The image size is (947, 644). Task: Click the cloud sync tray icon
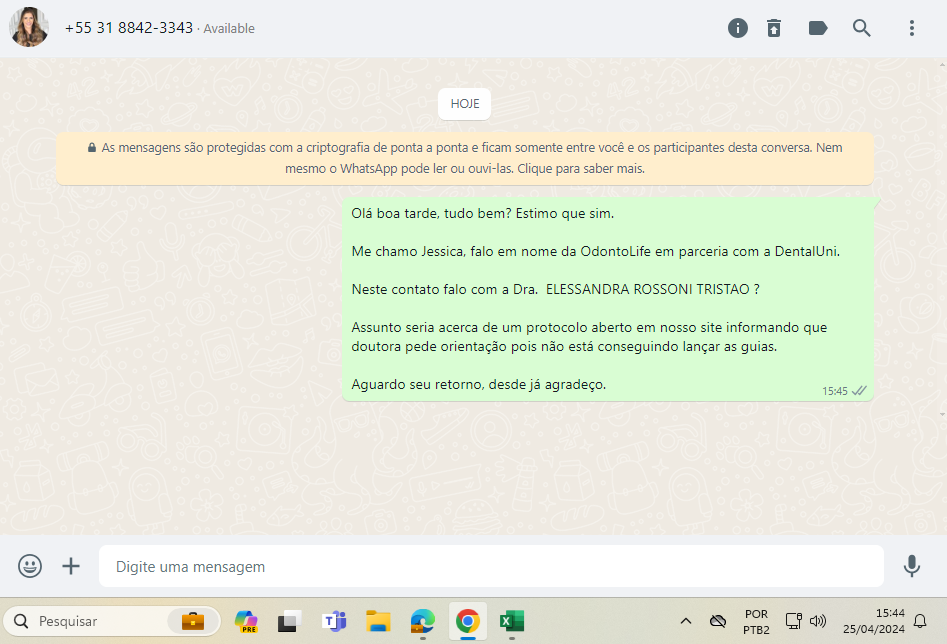tap(717, 621)
